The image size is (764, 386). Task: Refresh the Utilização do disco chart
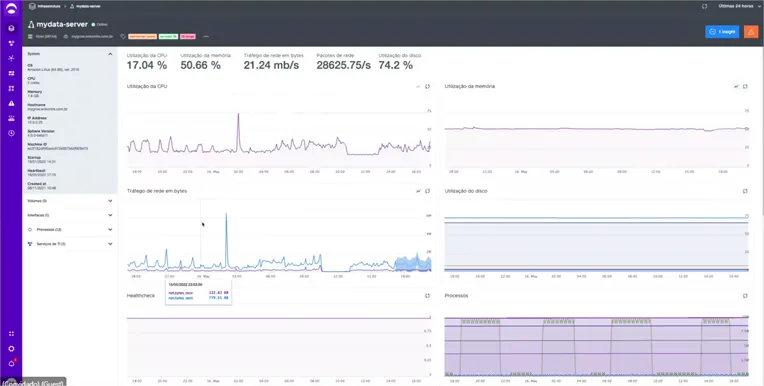[x=745, y=191]
